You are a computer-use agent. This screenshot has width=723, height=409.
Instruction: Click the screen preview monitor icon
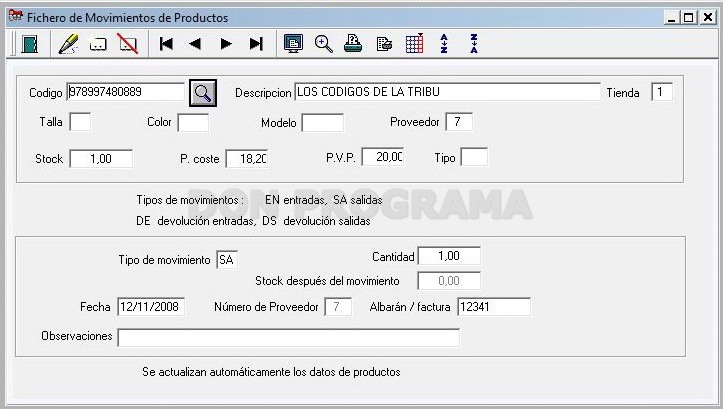(x=293, y=44)
